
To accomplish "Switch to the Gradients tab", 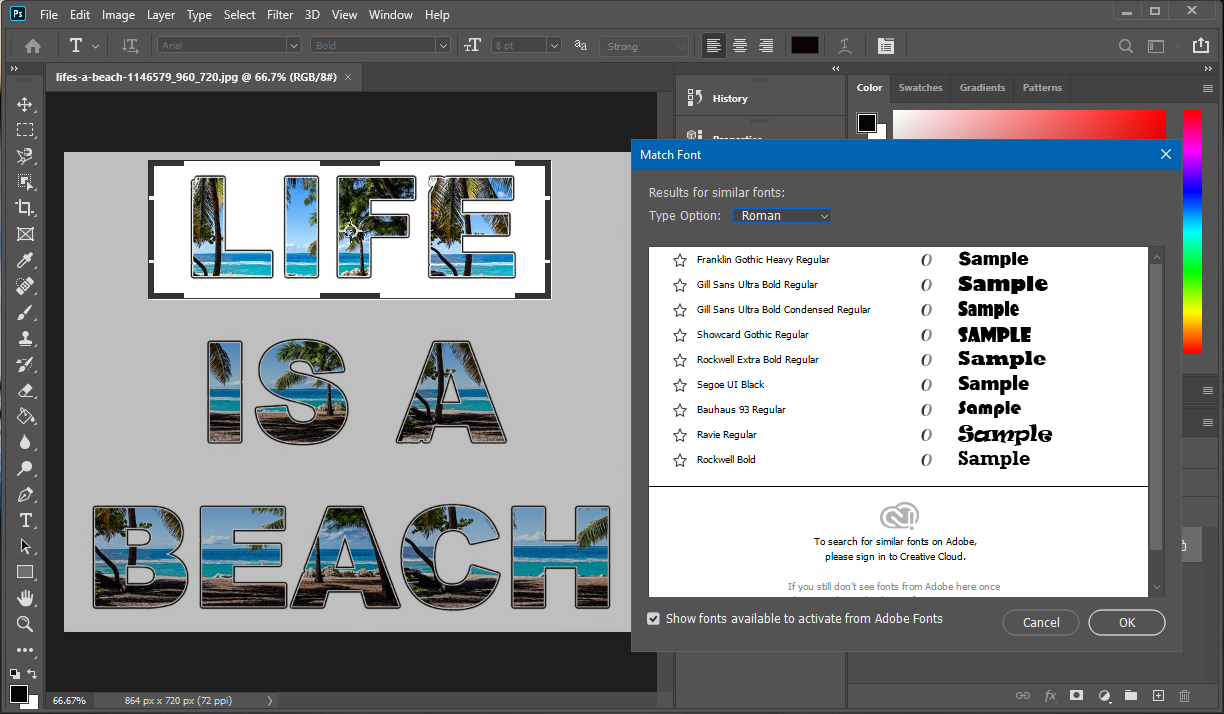I will pos(982,88).
